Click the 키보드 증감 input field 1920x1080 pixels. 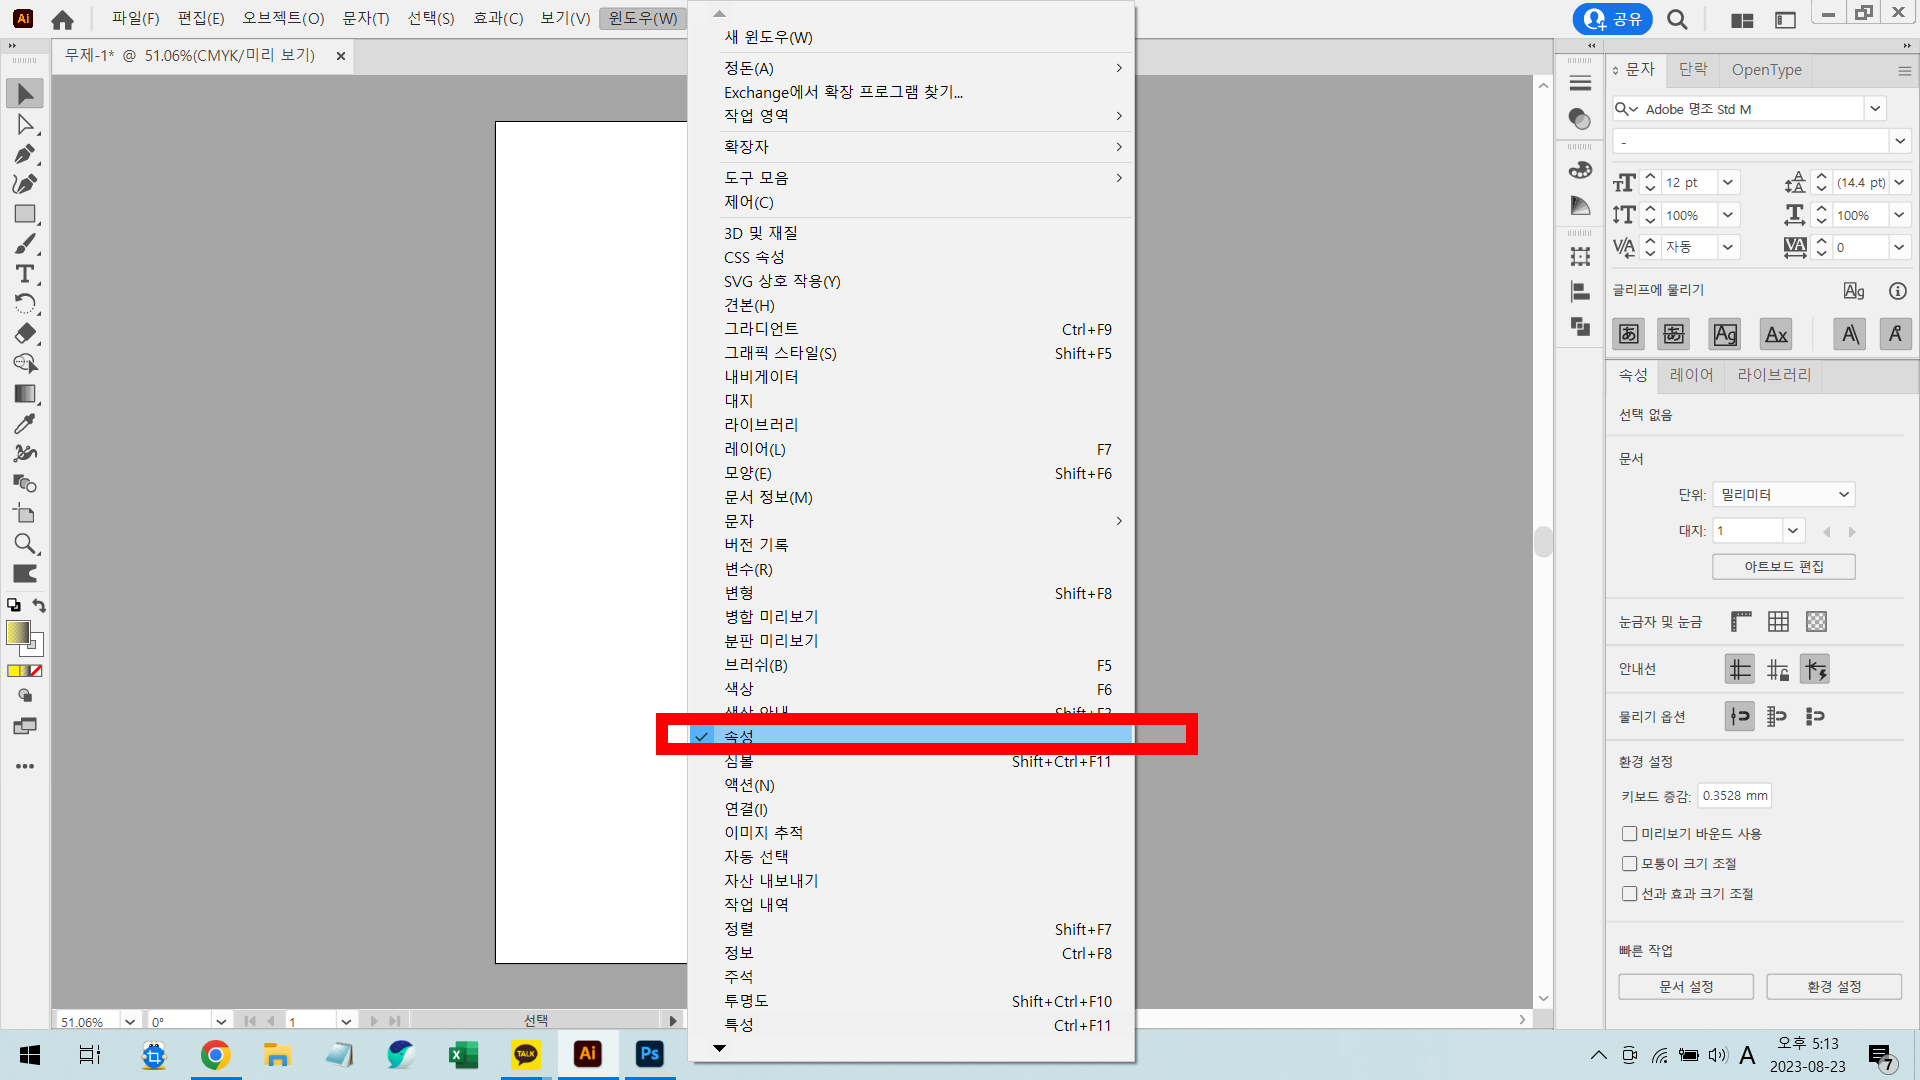pos(1735,796)
